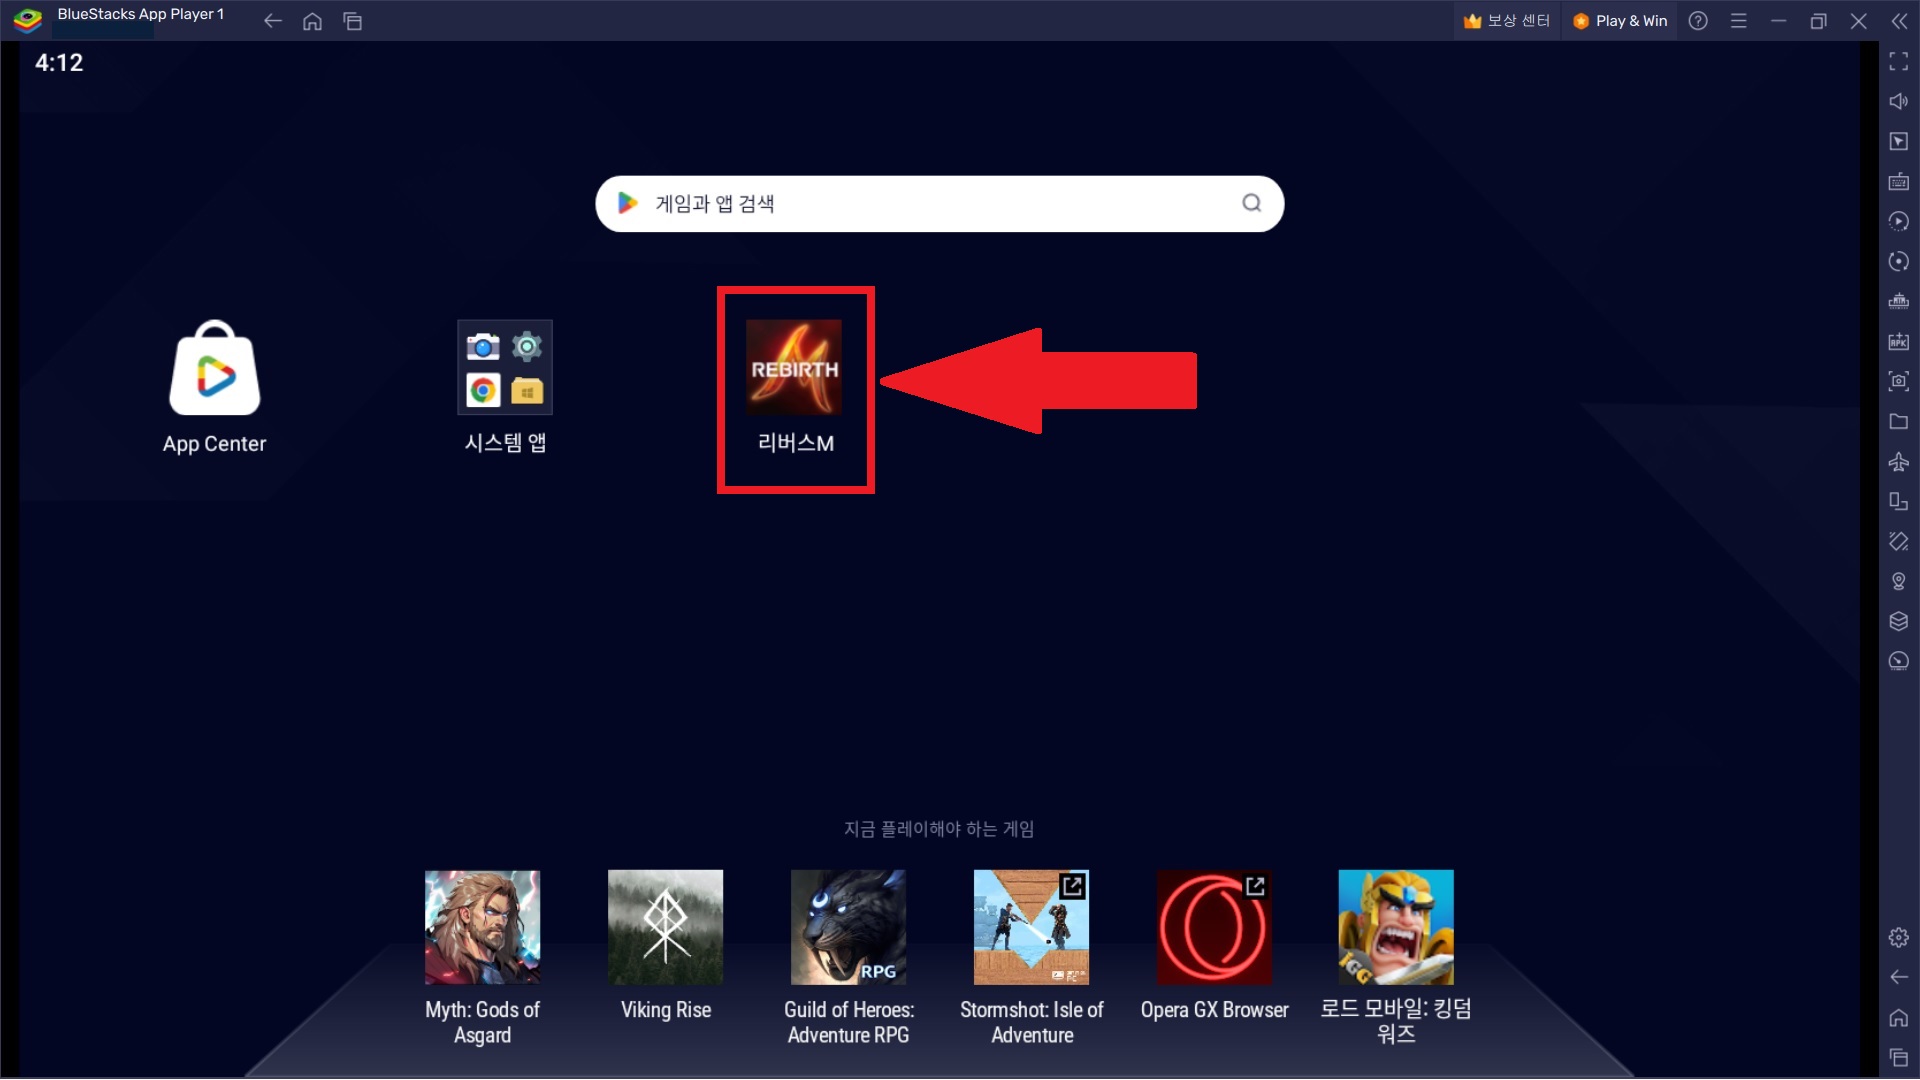Open the App Center store icon
The height and width of the screenshot is (1080, 1920).
point(214,368)
